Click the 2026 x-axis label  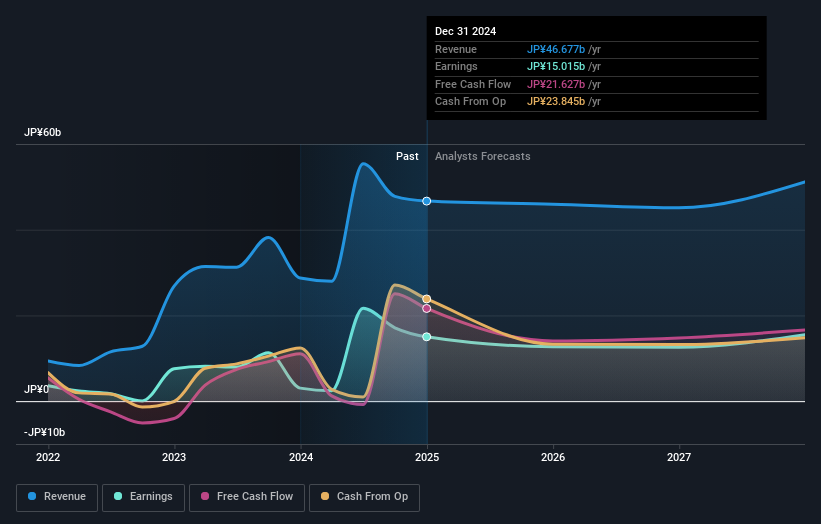[553, 457]
